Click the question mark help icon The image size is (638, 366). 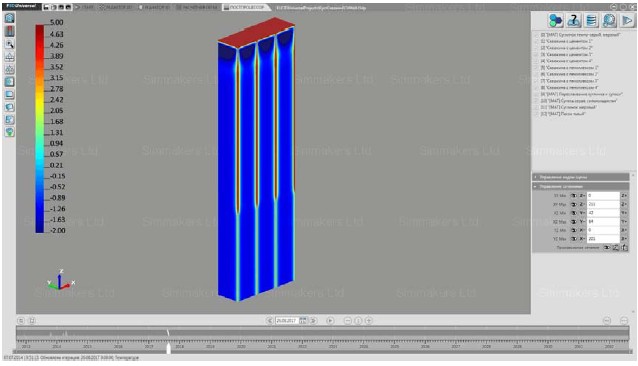[573, 20]
